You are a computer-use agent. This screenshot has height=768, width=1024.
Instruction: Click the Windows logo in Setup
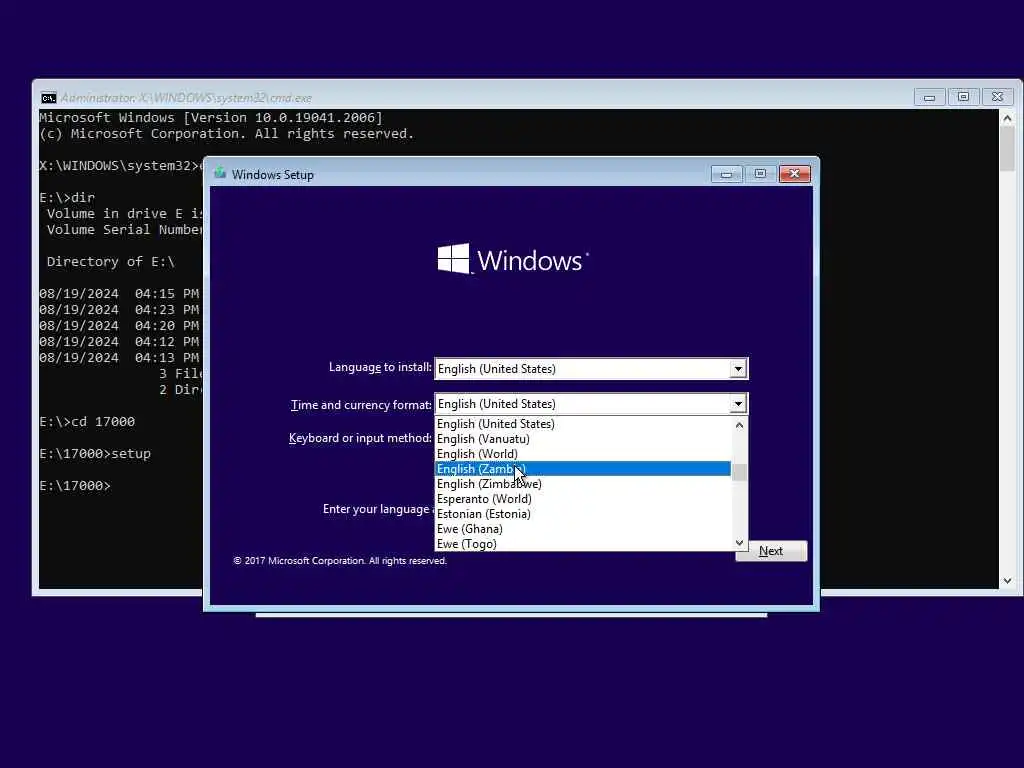pyautogui.click(x=513, y=259)
